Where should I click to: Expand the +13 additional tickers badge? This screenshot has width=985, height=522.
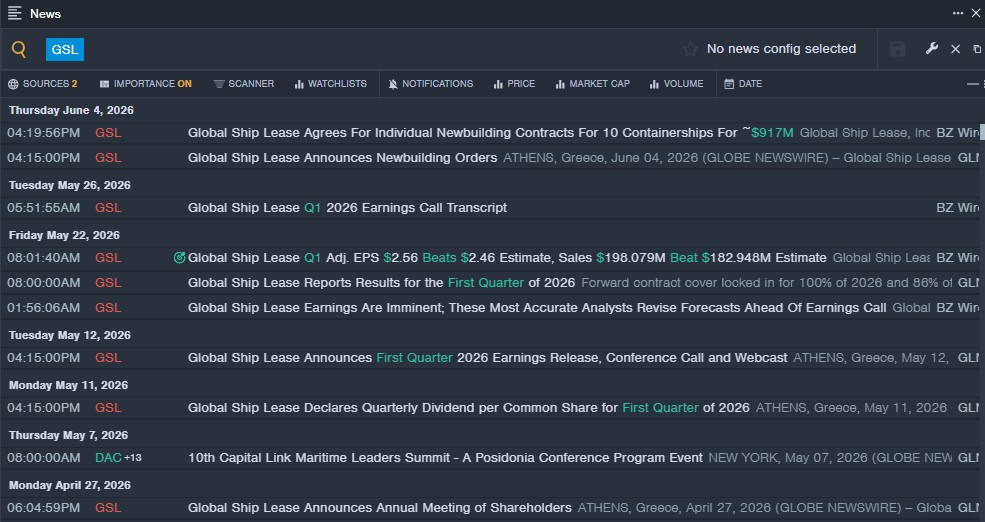click(x=133, y=457)
